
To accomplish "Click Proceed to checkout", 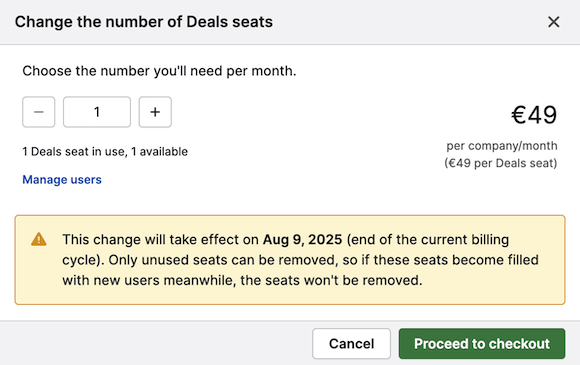I will coord(482,344).
